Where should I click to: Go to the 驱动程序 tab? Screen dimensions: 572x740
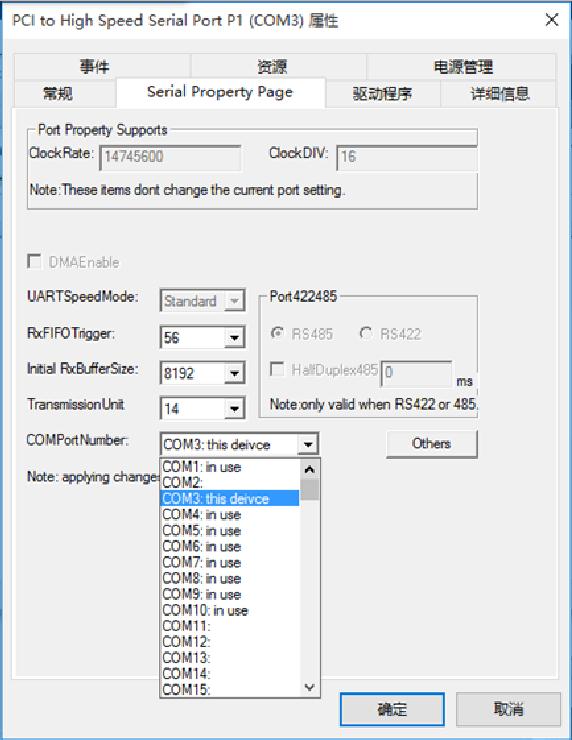tap(382, 93)
